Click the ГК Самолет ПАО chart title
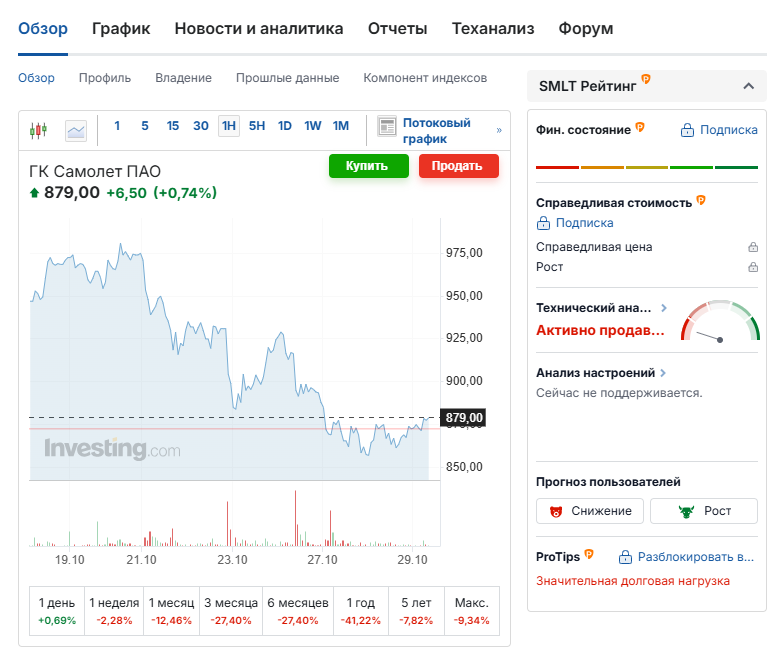The image size is (776, 650). [95, 171]
